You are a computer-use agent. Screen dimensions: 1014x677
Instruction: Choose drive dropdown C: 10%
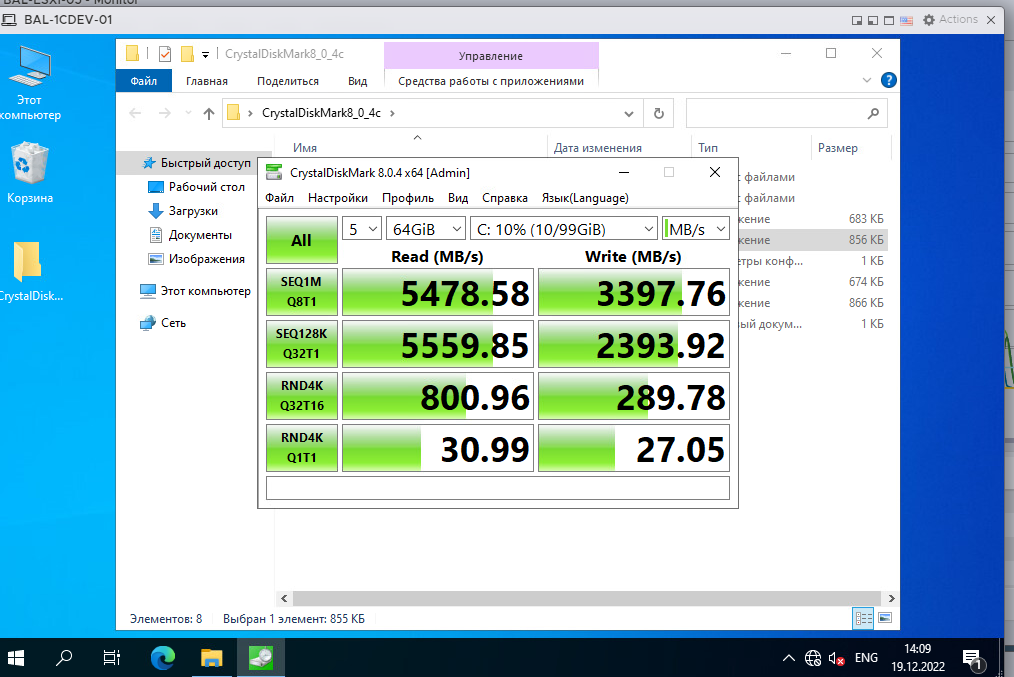click(x=564, y=229)
